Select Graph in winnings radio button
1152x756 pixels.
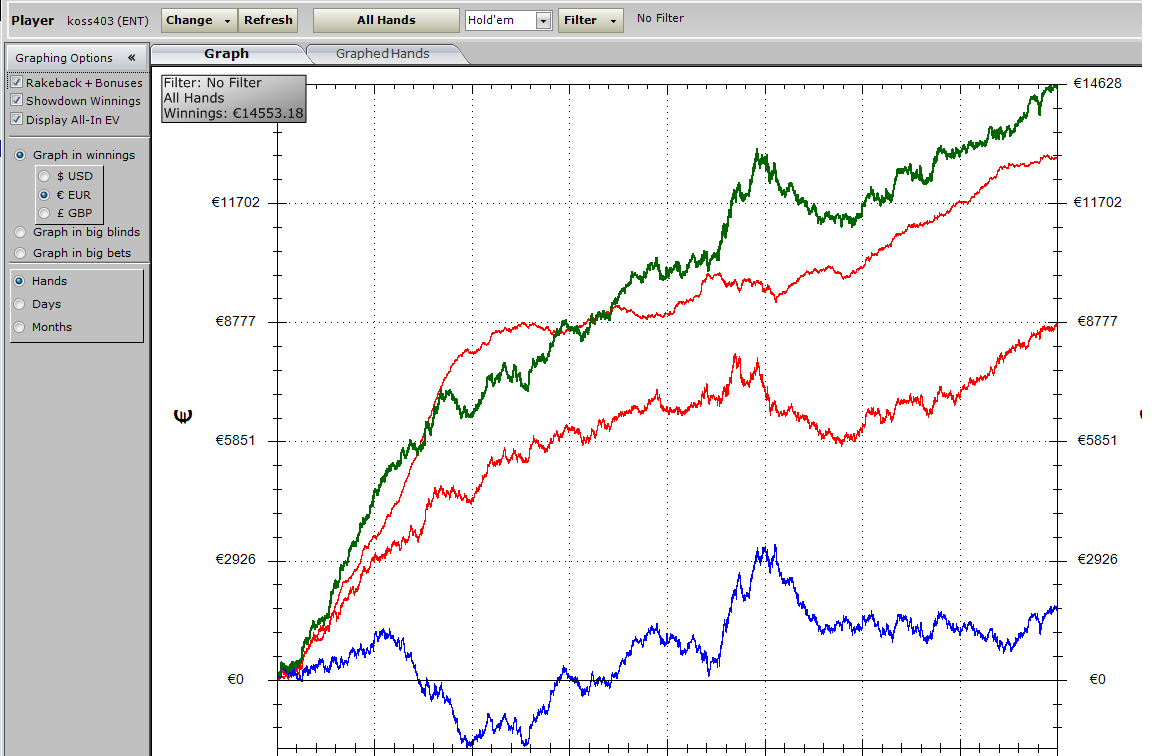20,155
